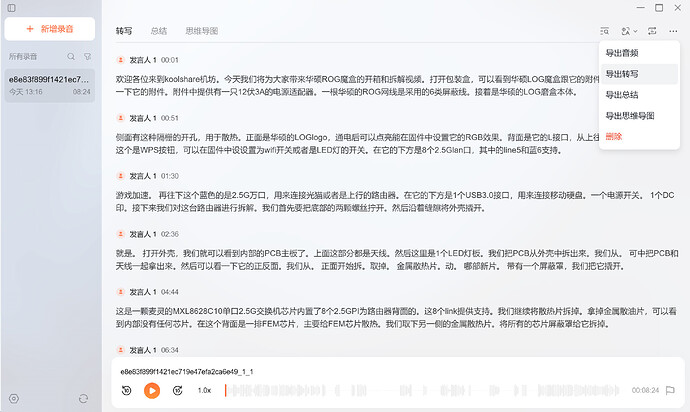Play the recording

coord(152,390)
